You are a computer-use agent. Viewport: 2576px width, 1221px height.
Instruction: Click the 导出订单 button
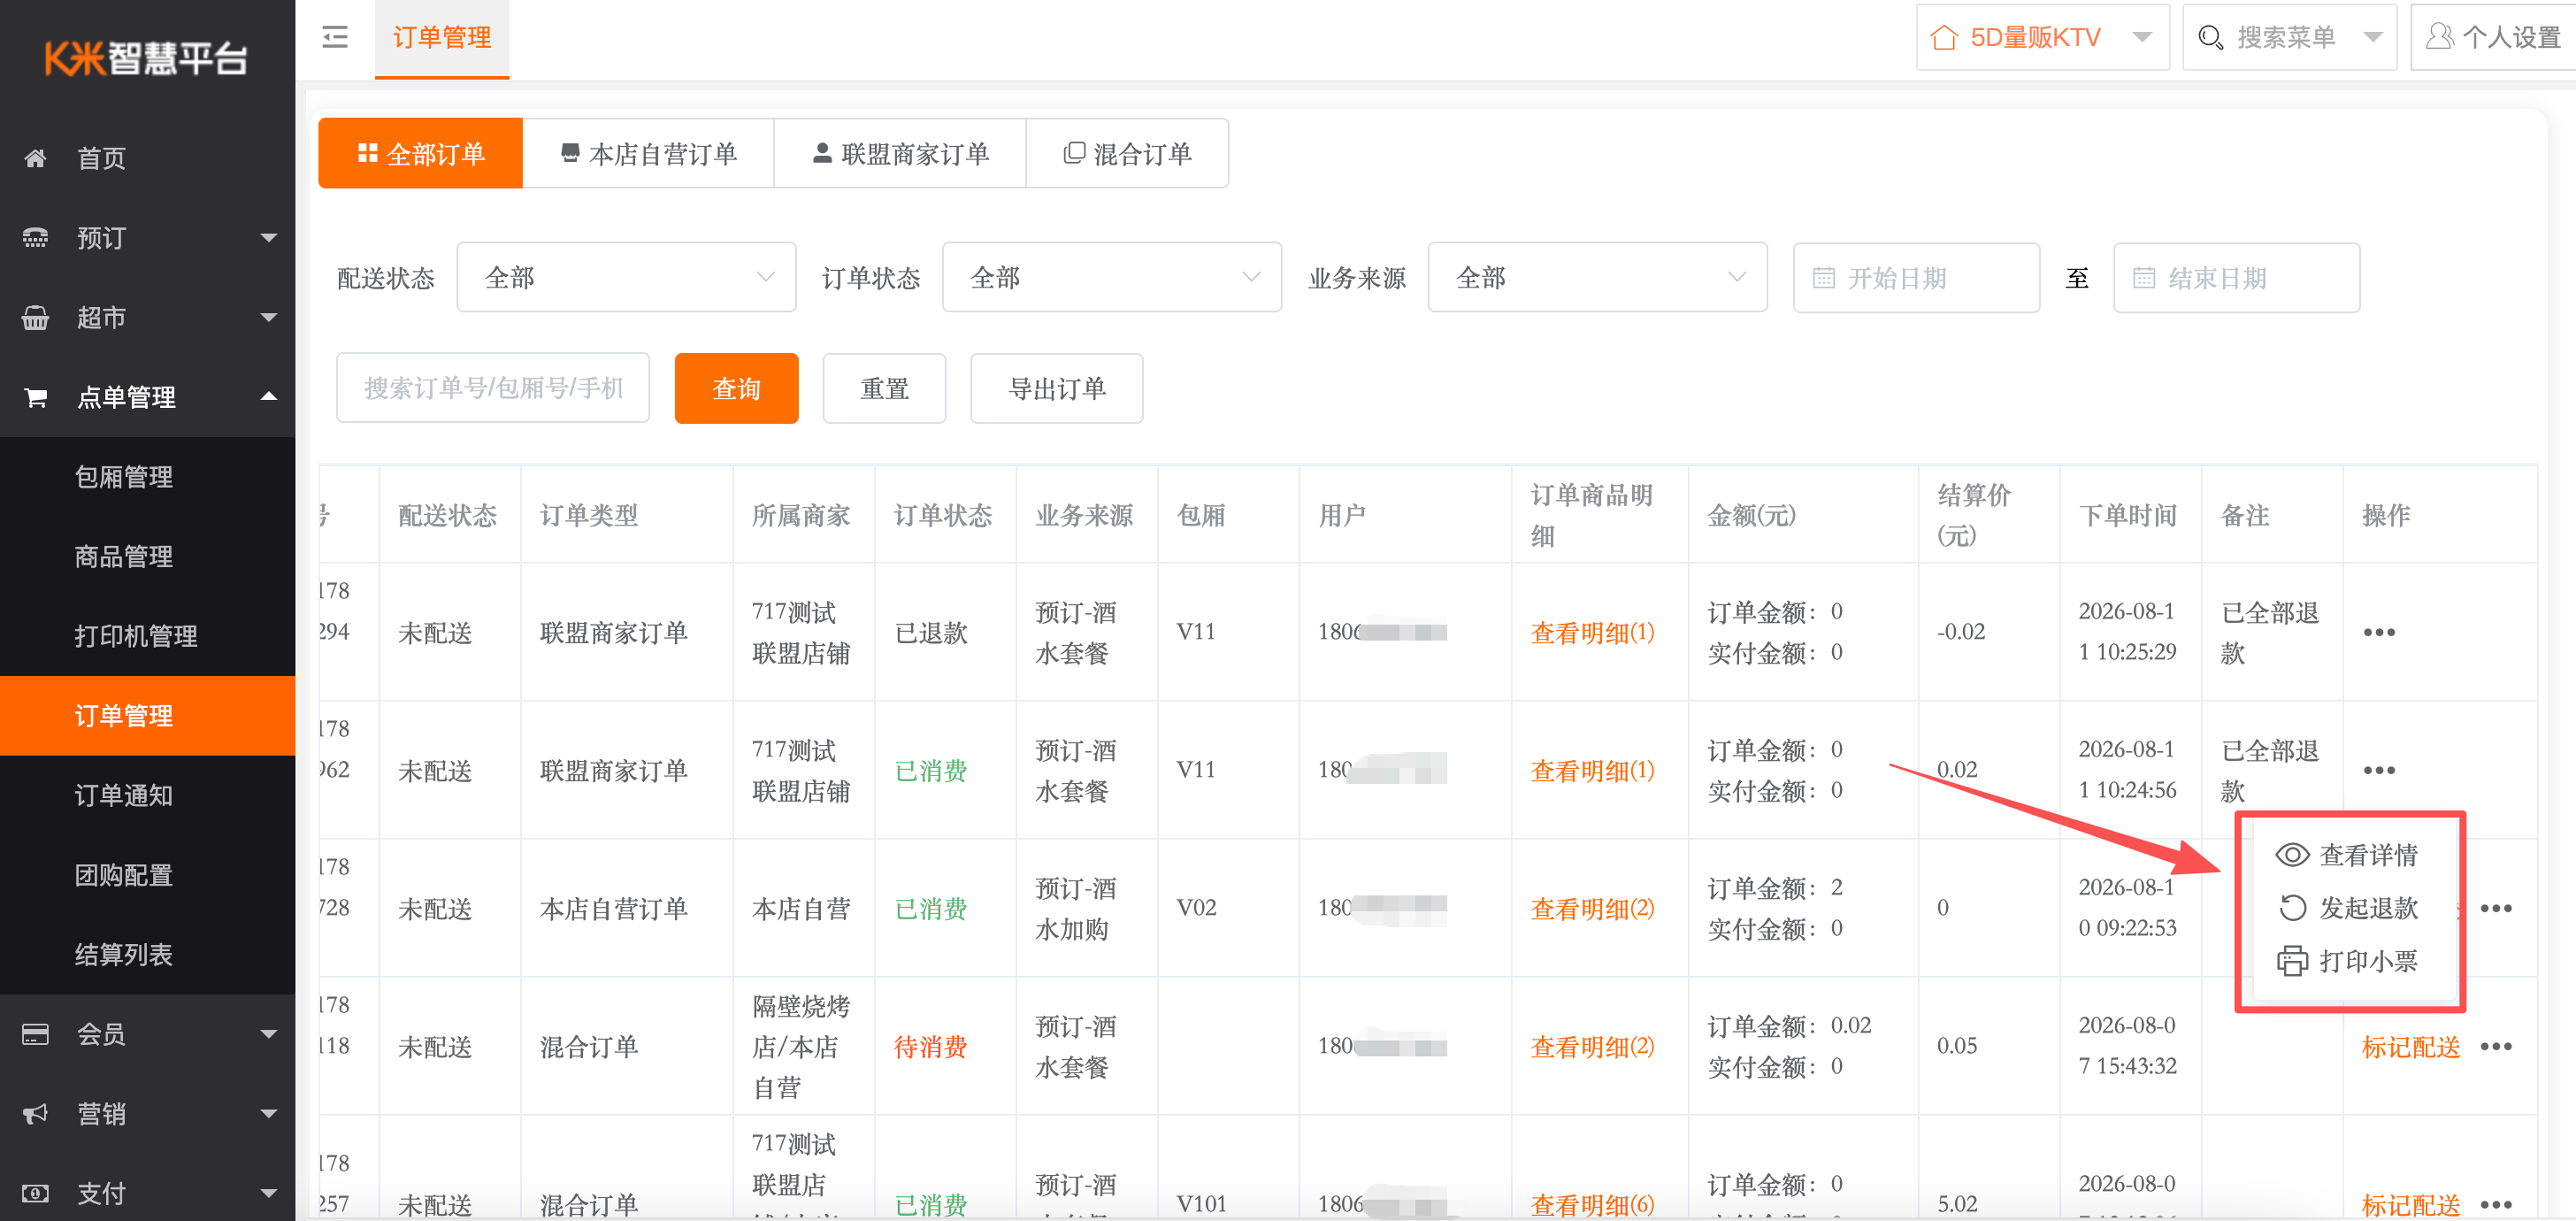coord(1056,388)
